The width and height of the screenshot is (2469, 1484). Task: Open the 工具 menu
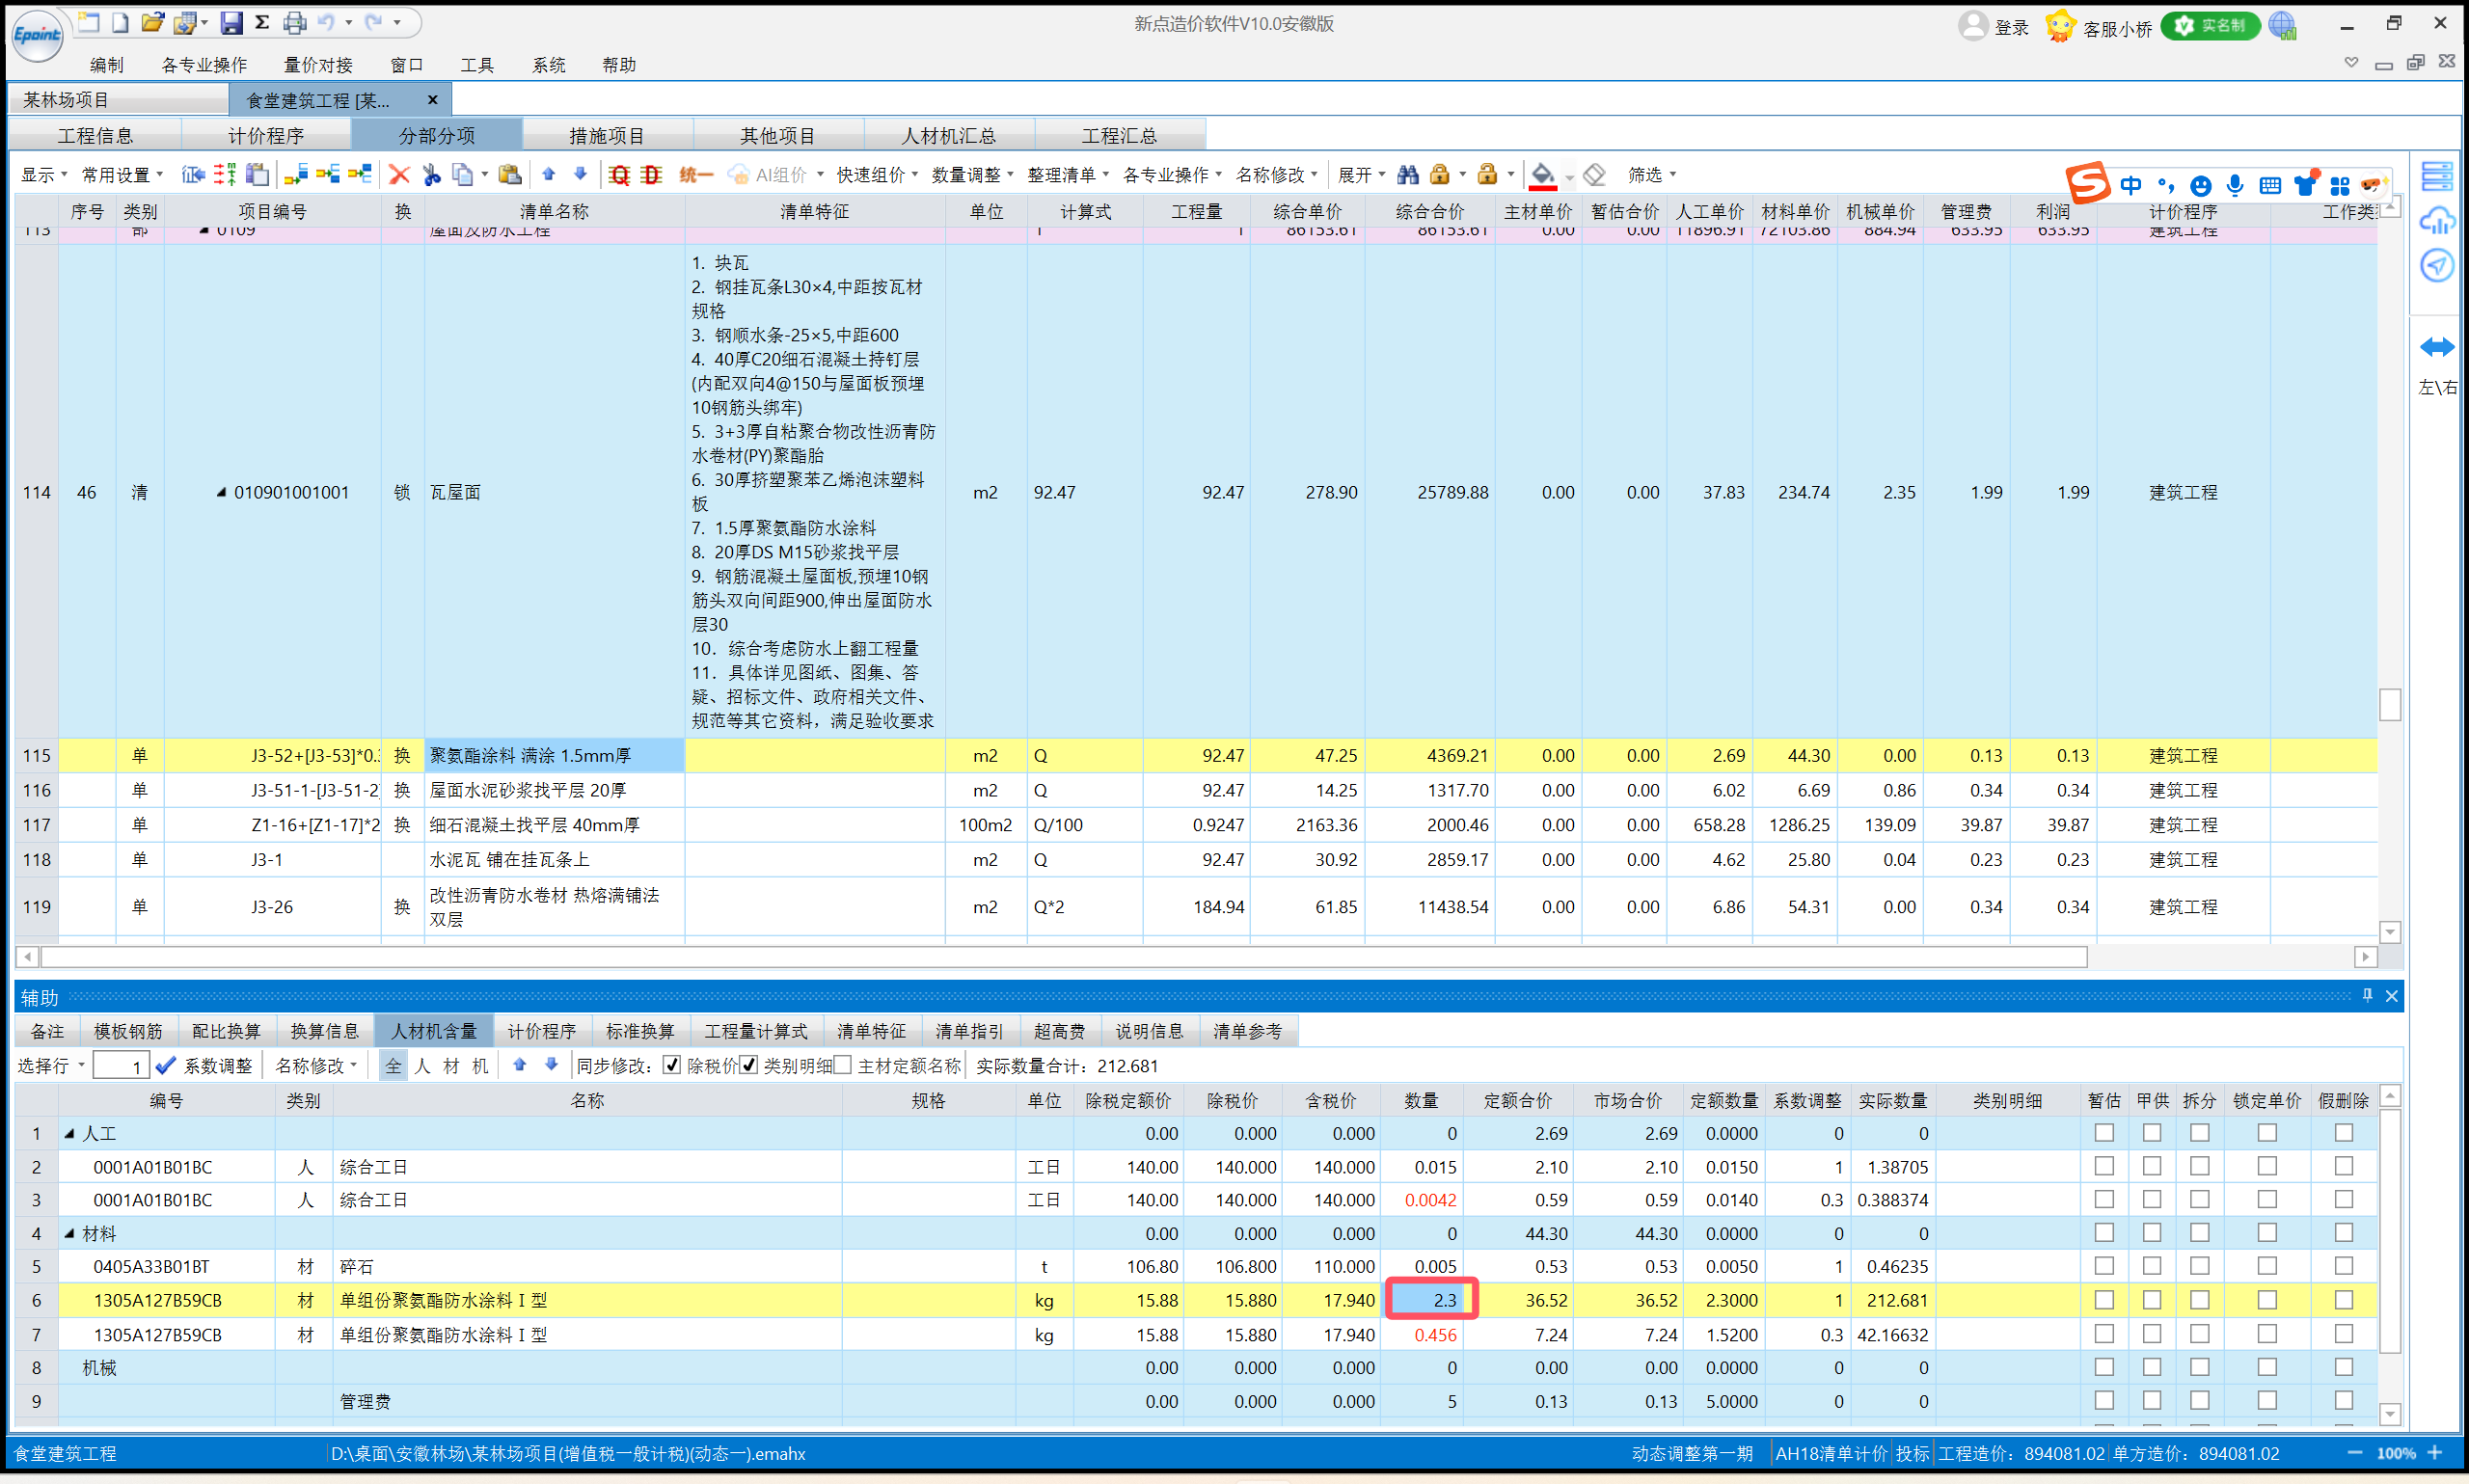click(477, 64)
